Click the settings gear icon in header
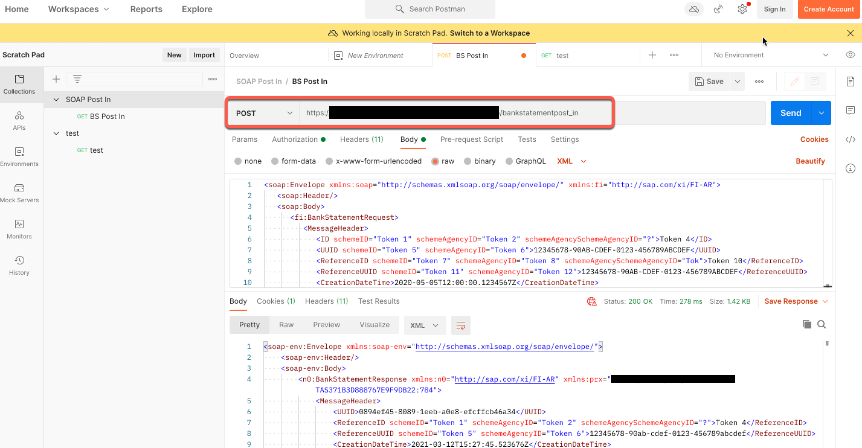Image resolution: width=862 pixels, height=448 pixels. pos(742,9)
